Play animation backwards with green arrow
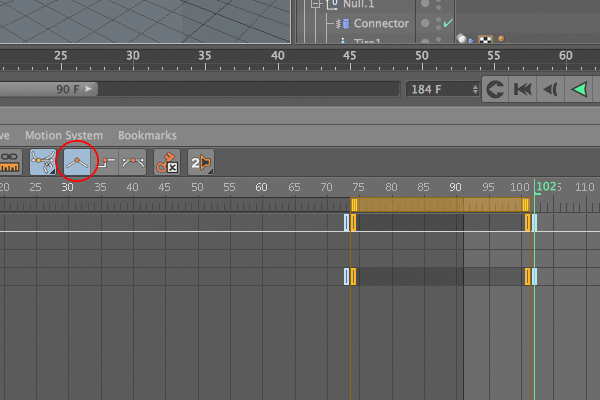The image size is (600, 400). point(579,90)
